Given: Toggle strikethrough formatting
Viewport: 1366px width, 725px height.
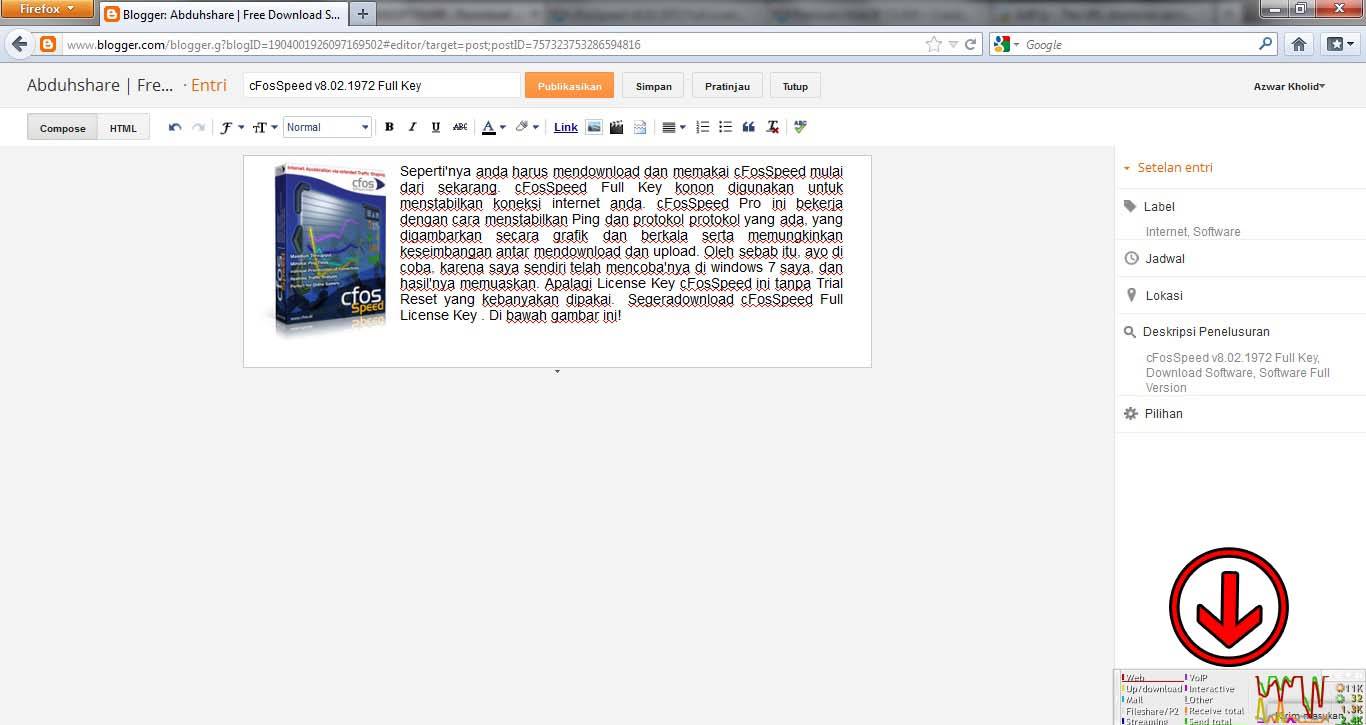Looking at the screenshot, I should click(x=460, y=127).
